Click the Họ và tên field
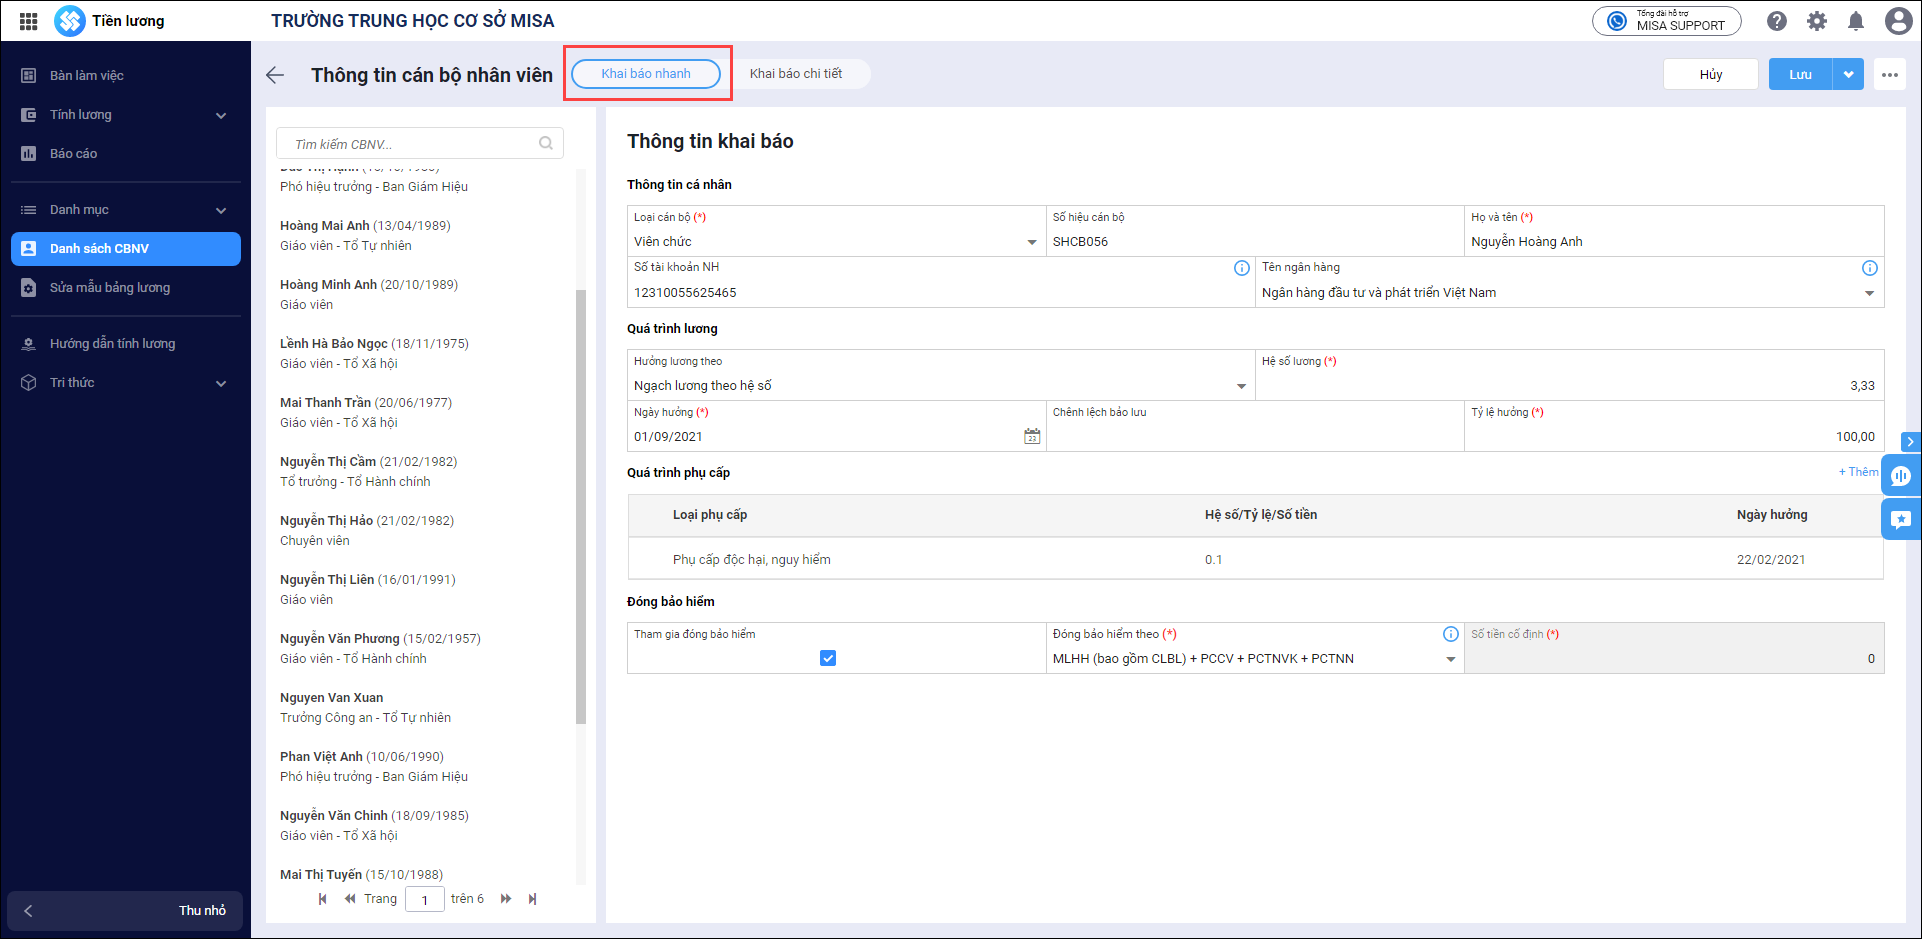Viewport: 1922px width, 939px height. (x=1674, y=231)
